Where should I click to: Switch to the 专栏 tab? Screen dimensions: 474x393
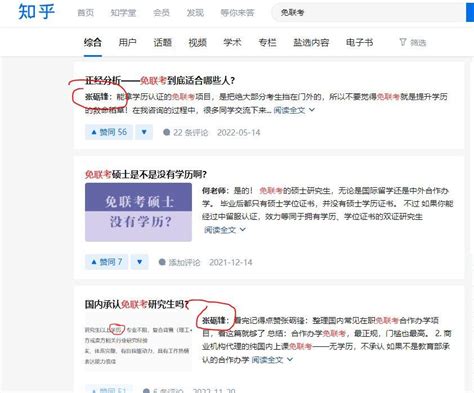tap(267, 43)
